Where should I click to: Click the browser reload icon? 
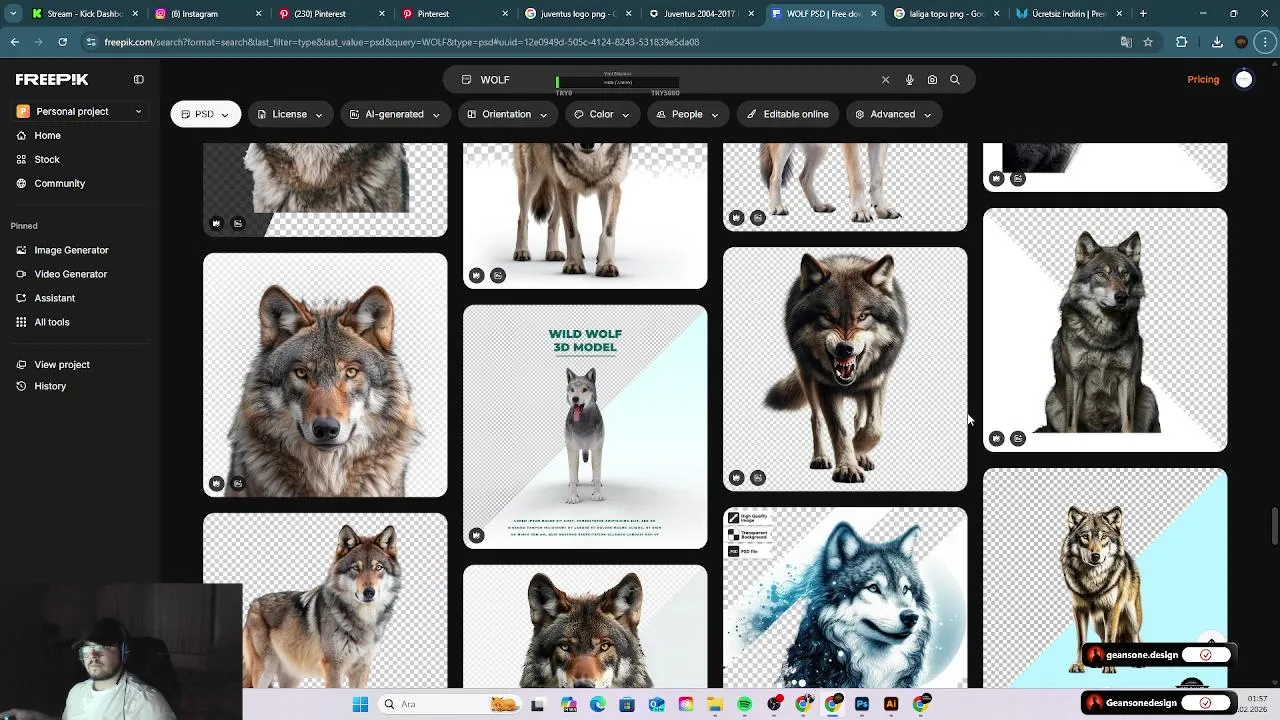(x=62, y=42)
